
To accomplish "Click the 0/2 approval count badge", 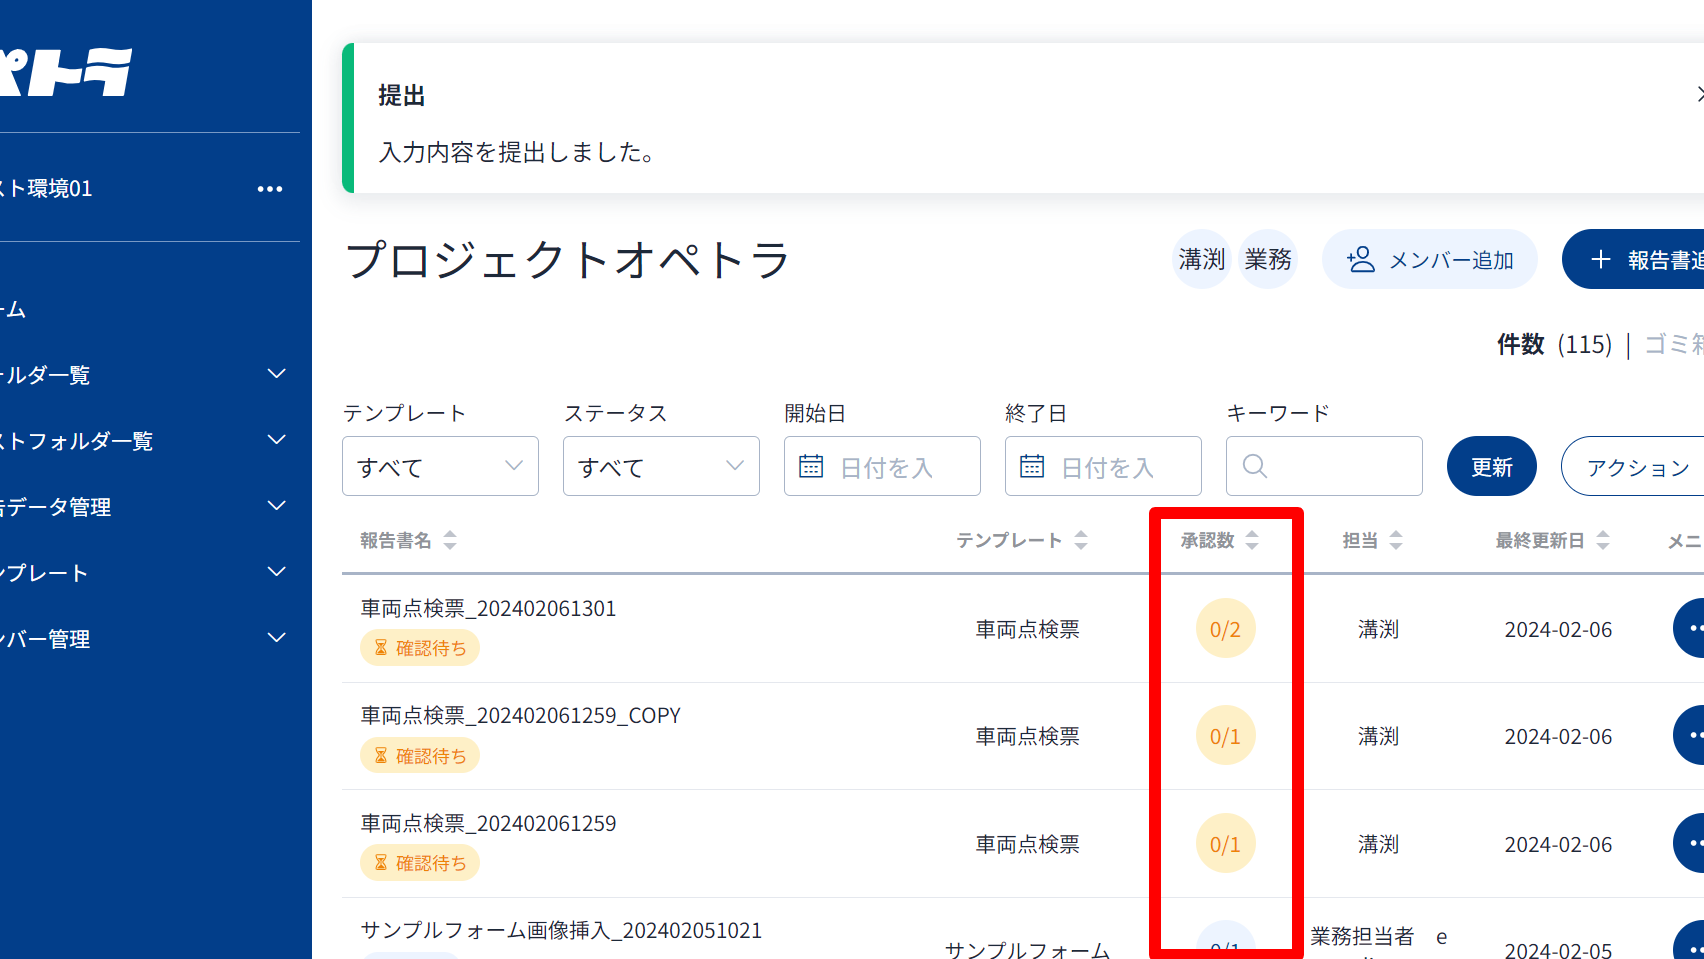I will point(1225,630).
